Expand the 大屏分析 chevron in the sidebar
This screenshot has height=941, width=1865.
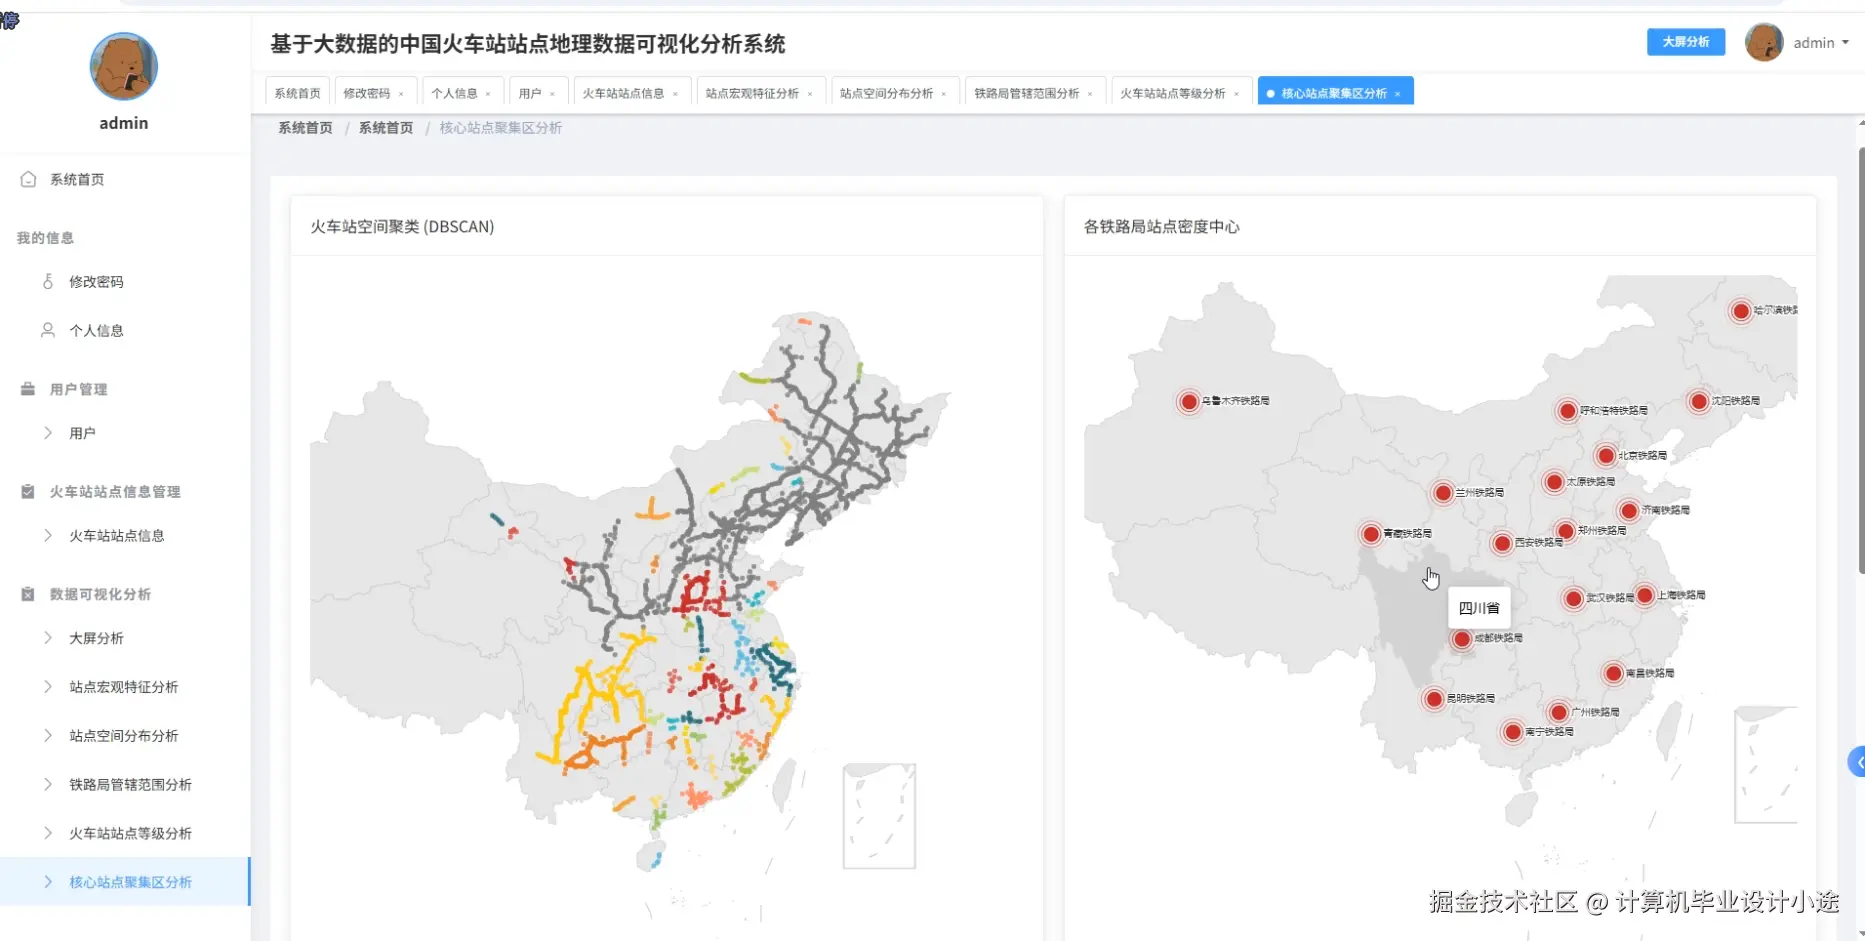pos(47,637)
